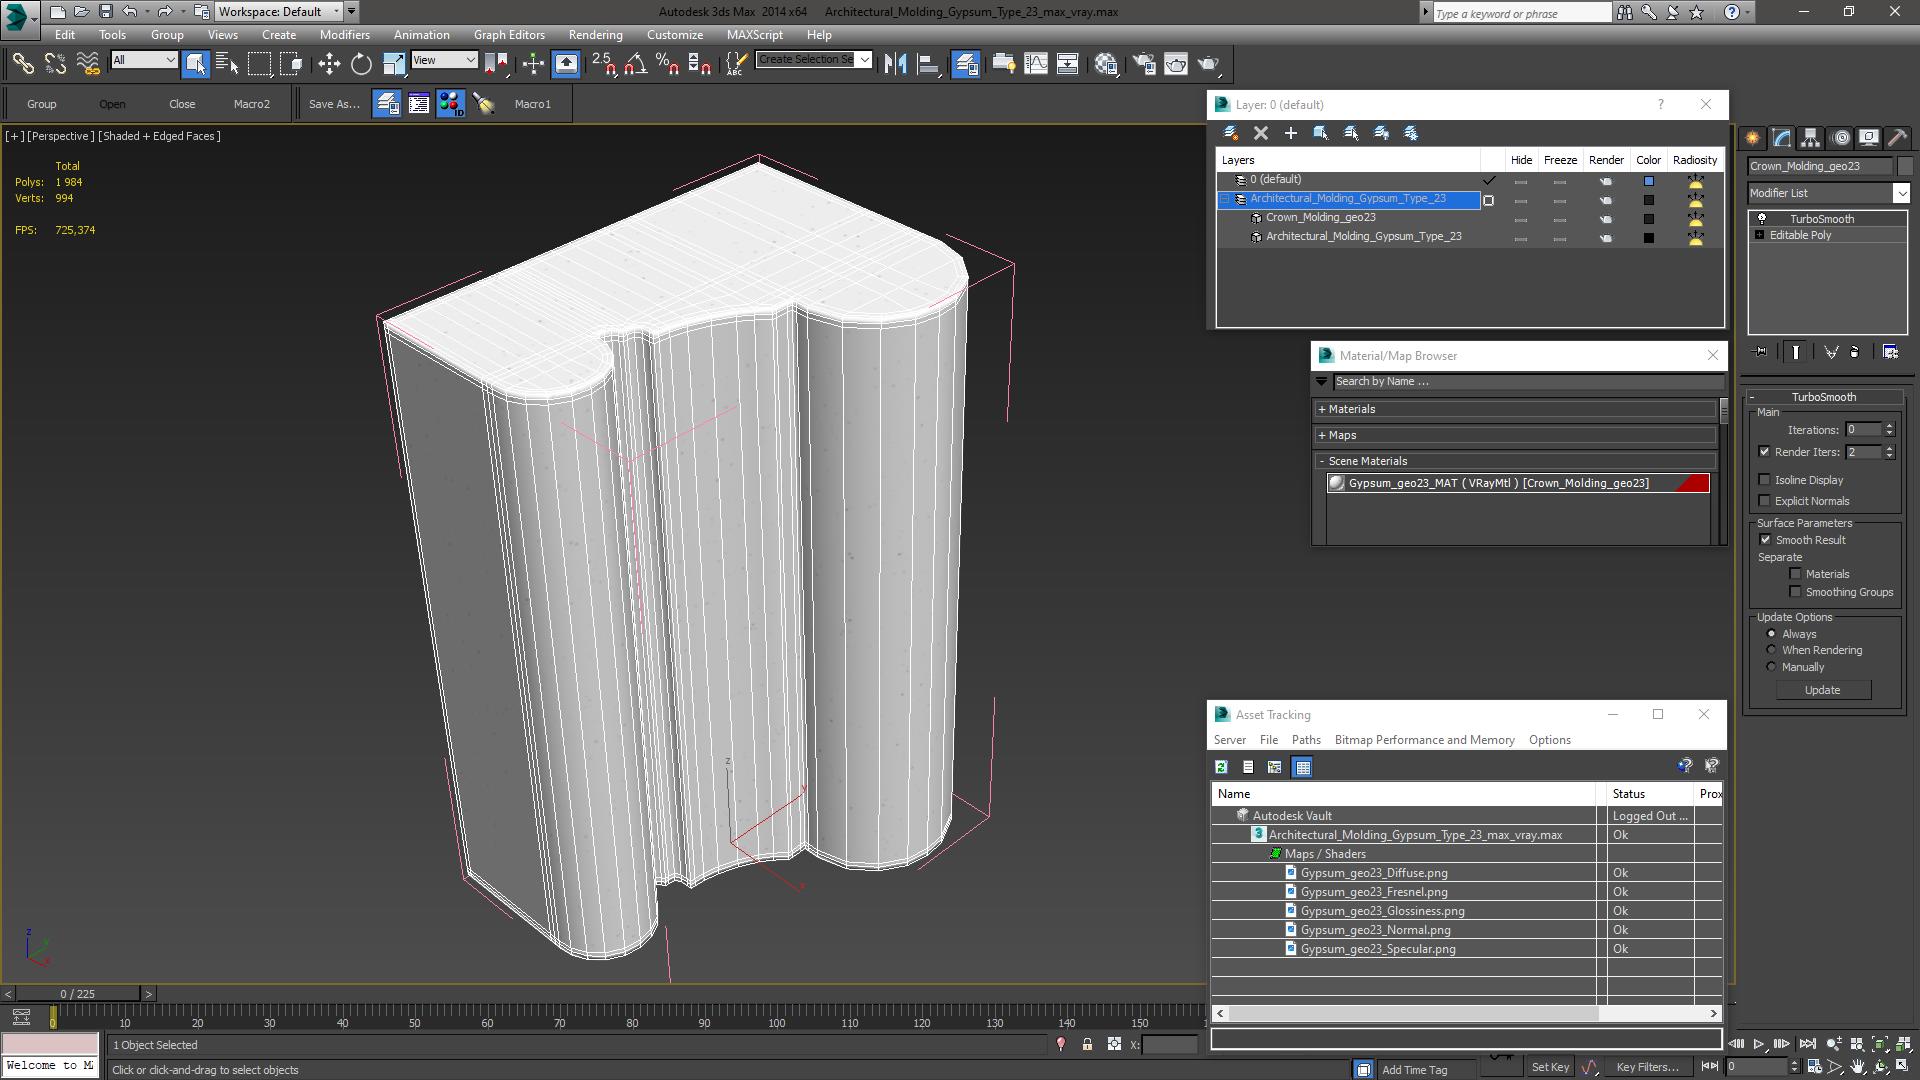Enable Separate by Materials checkbox
This screenshot has width=1920, height=1080.
coord(1795,574)
